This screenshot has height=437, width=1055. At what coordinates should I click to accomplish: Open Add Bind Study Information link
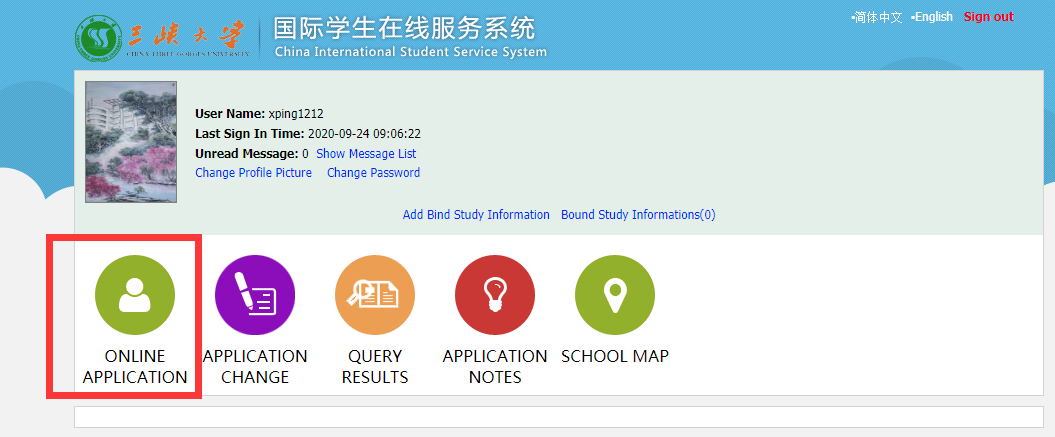(x=476, y=215)
